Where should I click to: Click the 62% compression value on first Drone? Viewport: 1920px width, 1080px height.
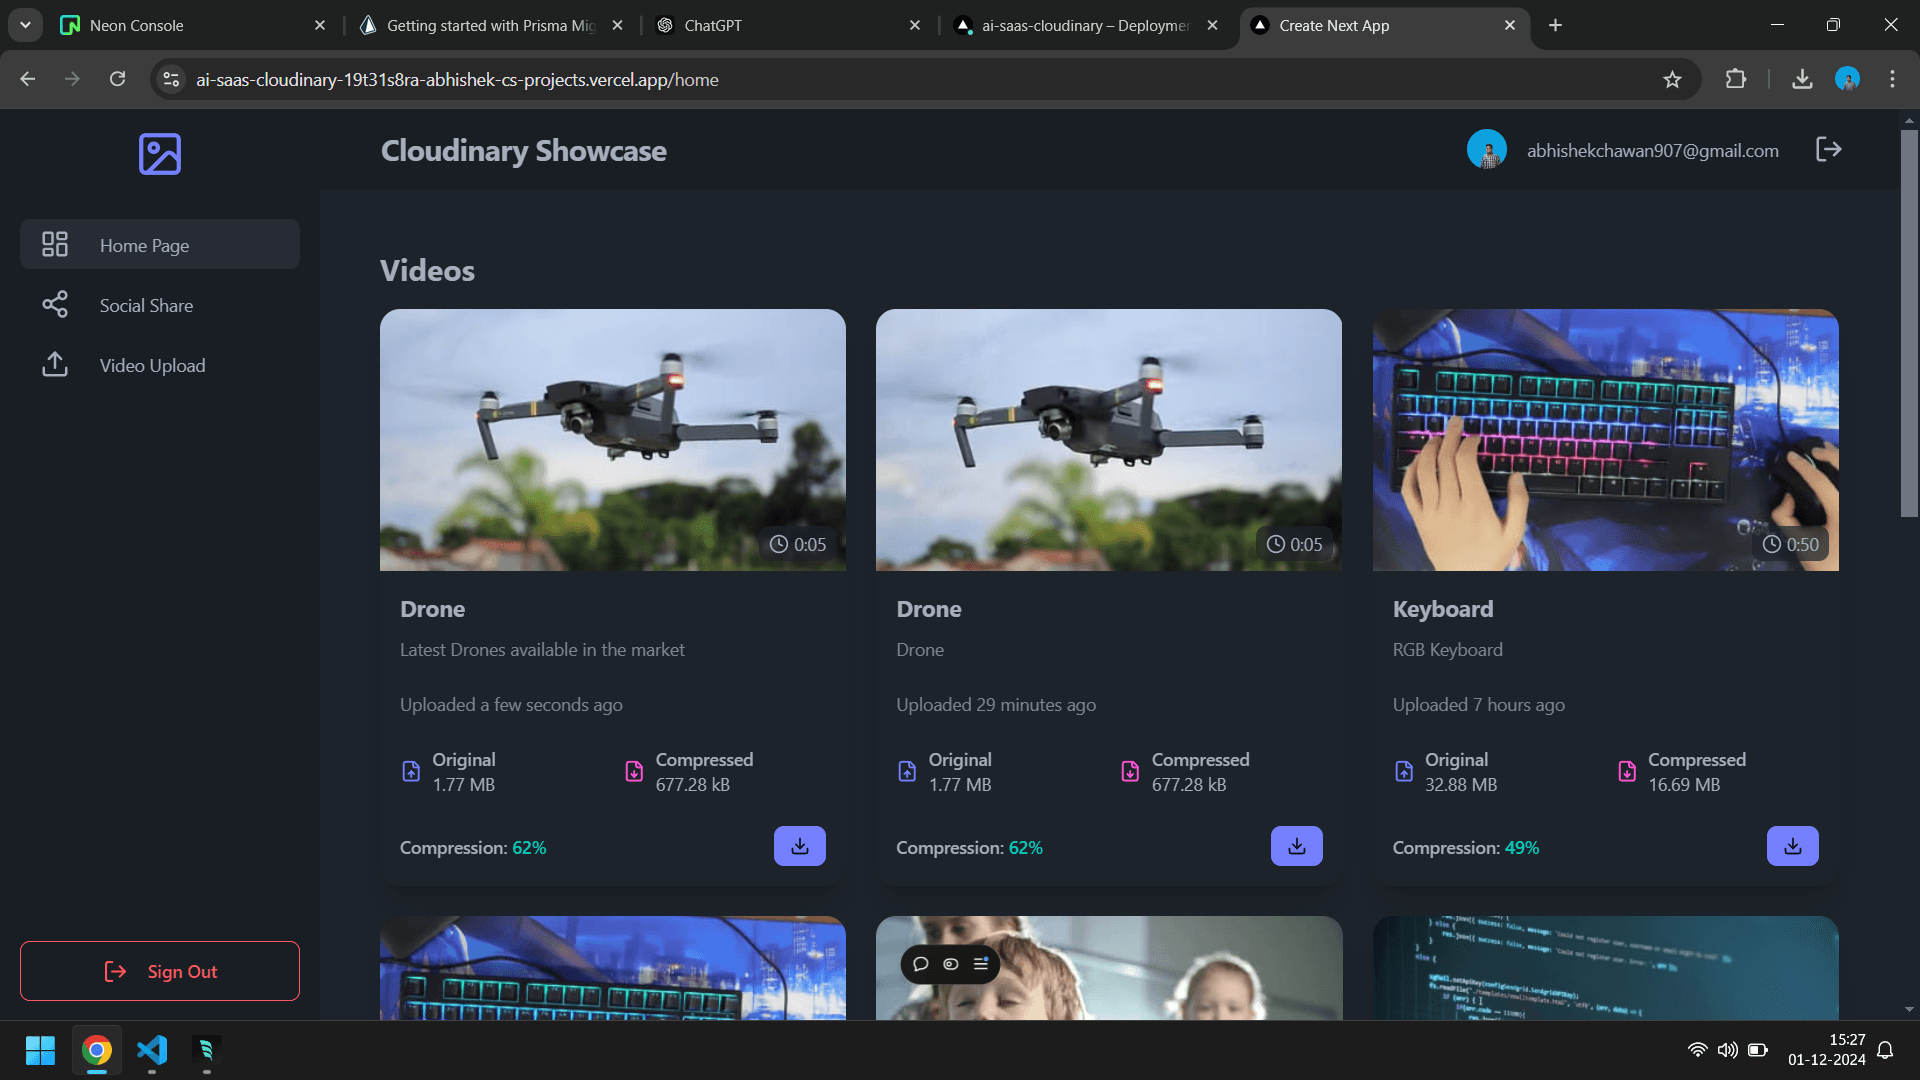pos(529,848)
